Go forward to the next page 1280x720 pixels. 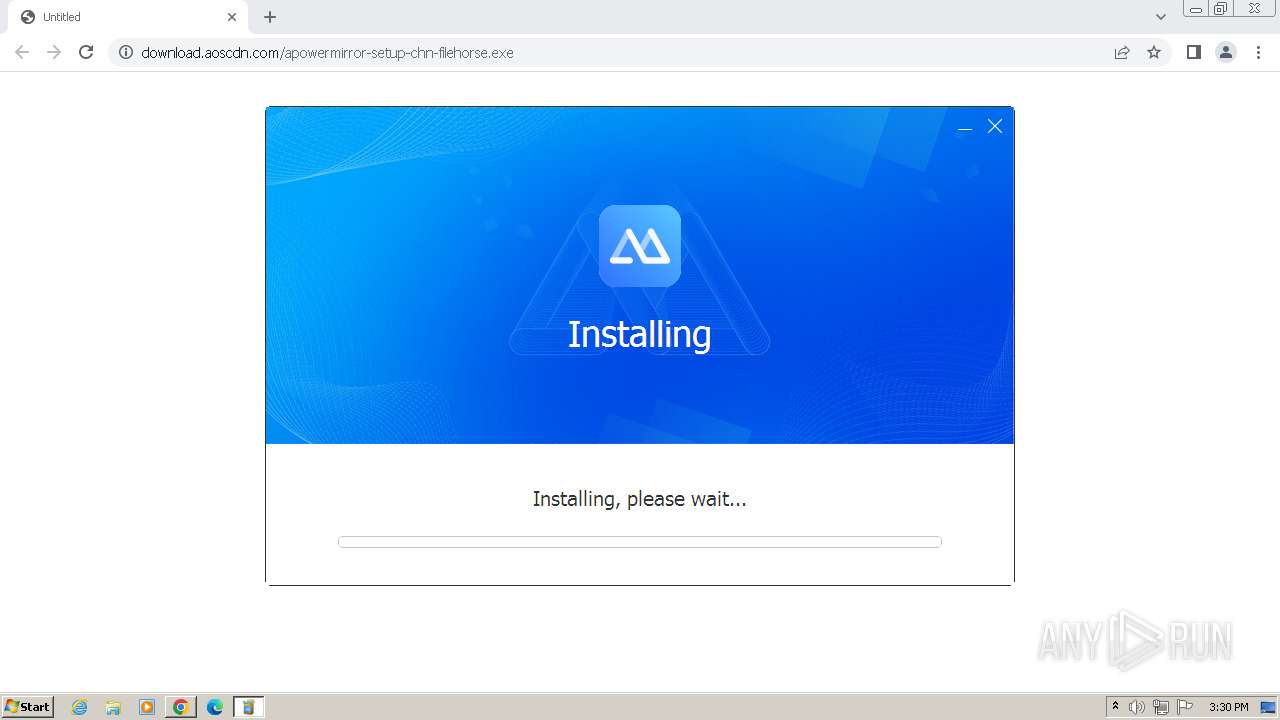click(54, 52)
